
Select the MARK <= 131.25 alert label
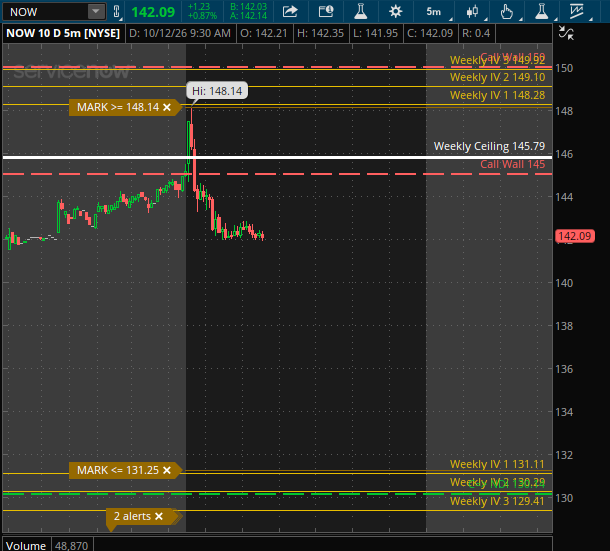tap(118, 470)
